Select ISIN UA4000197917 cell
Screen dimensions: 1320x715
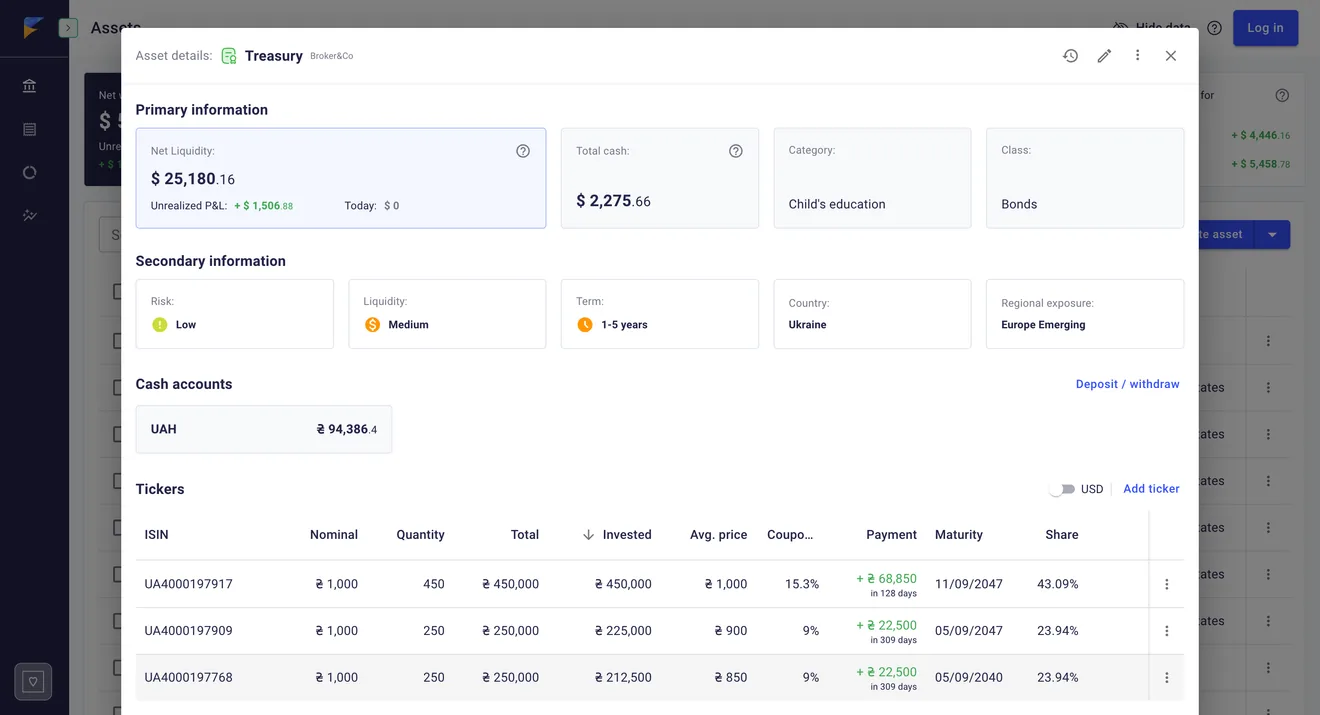click(189, 584)
